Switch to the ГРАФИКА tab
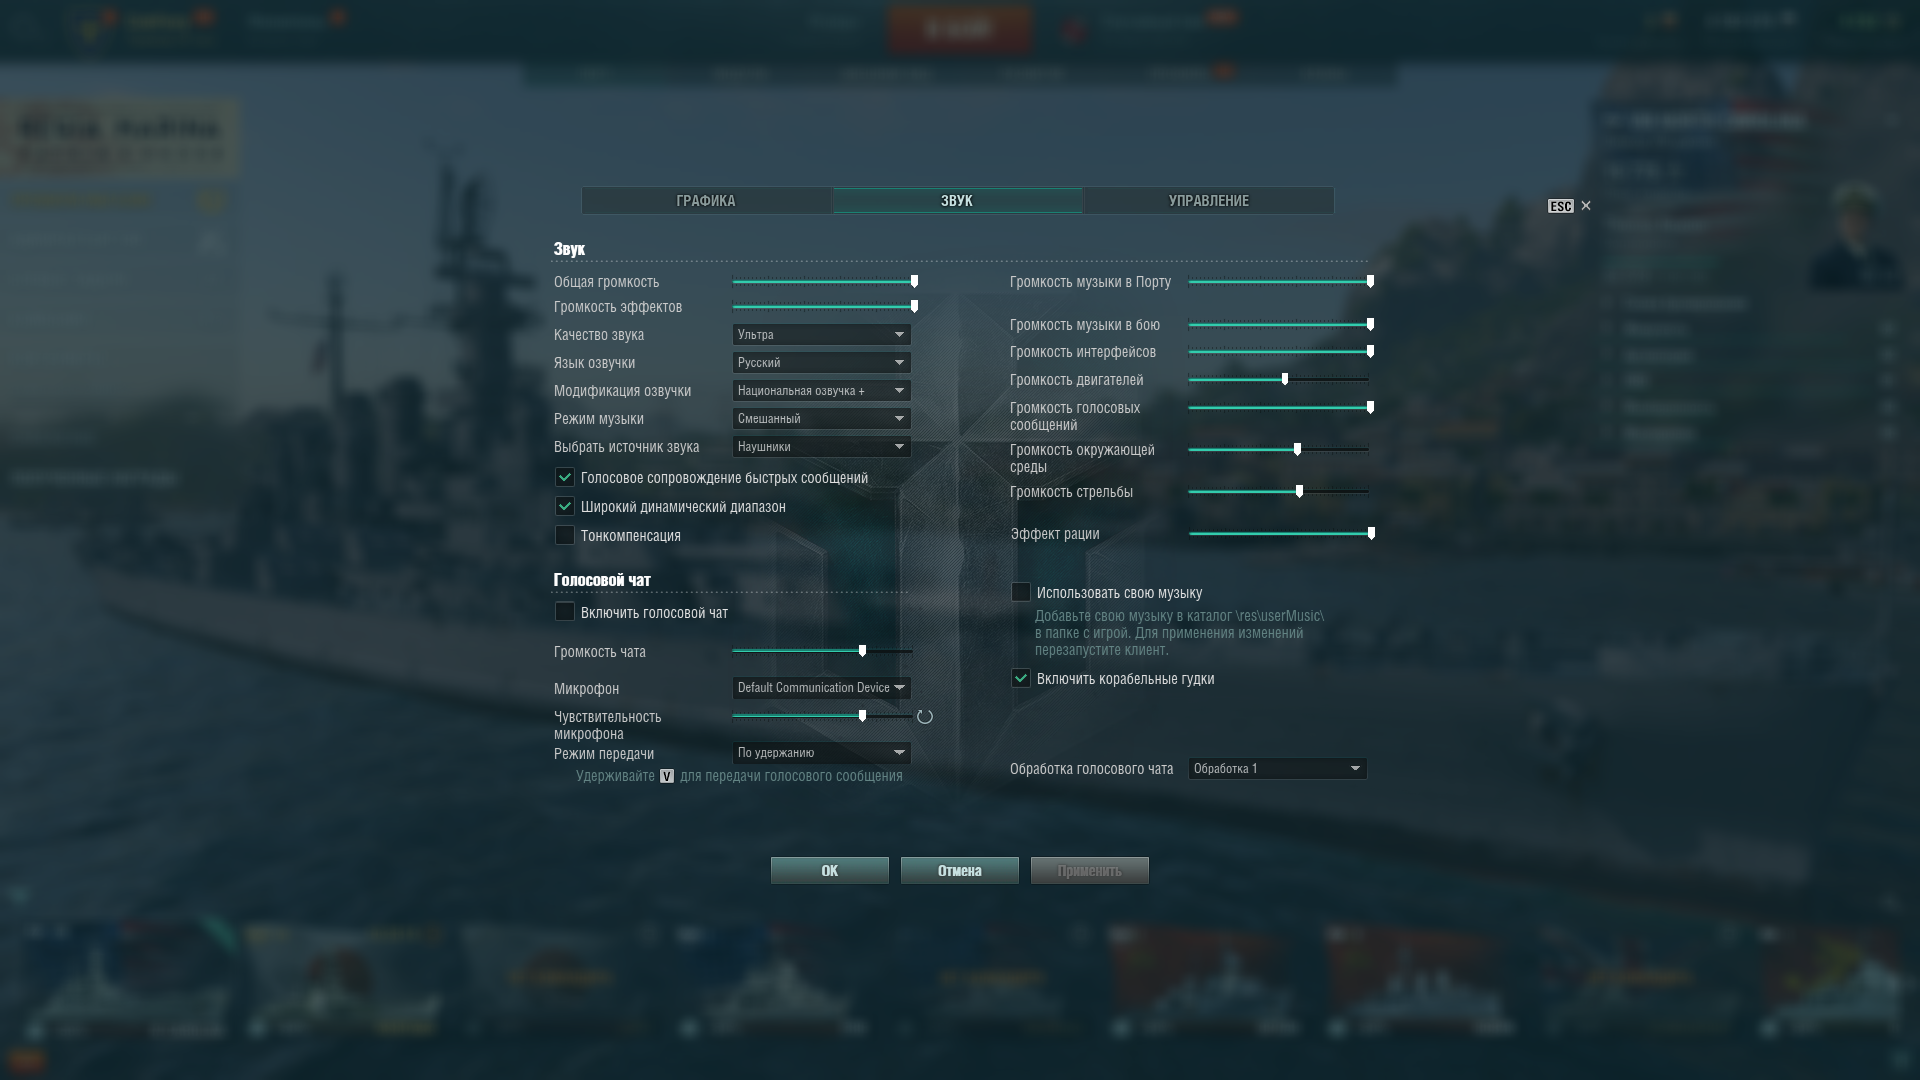The width and height of the screenshot is (1920, 1080). [x=706, y=201]
